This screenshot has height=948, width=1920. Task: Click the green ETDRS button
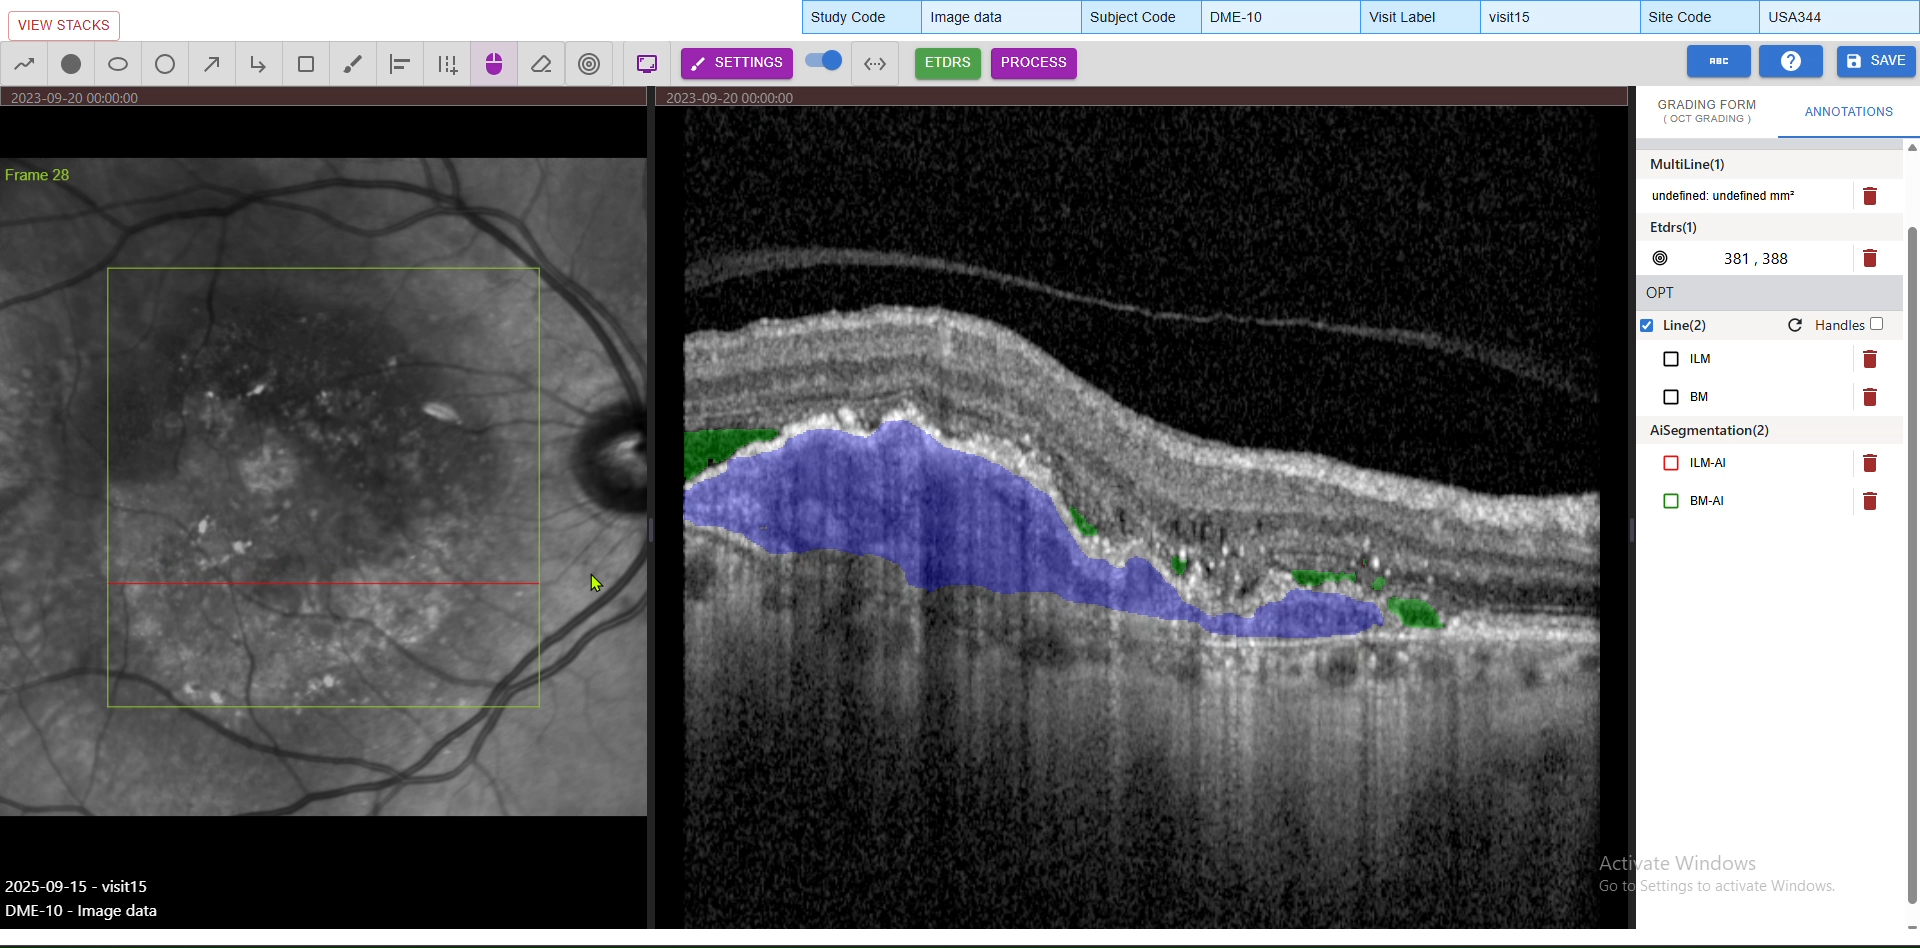(947, 63)
